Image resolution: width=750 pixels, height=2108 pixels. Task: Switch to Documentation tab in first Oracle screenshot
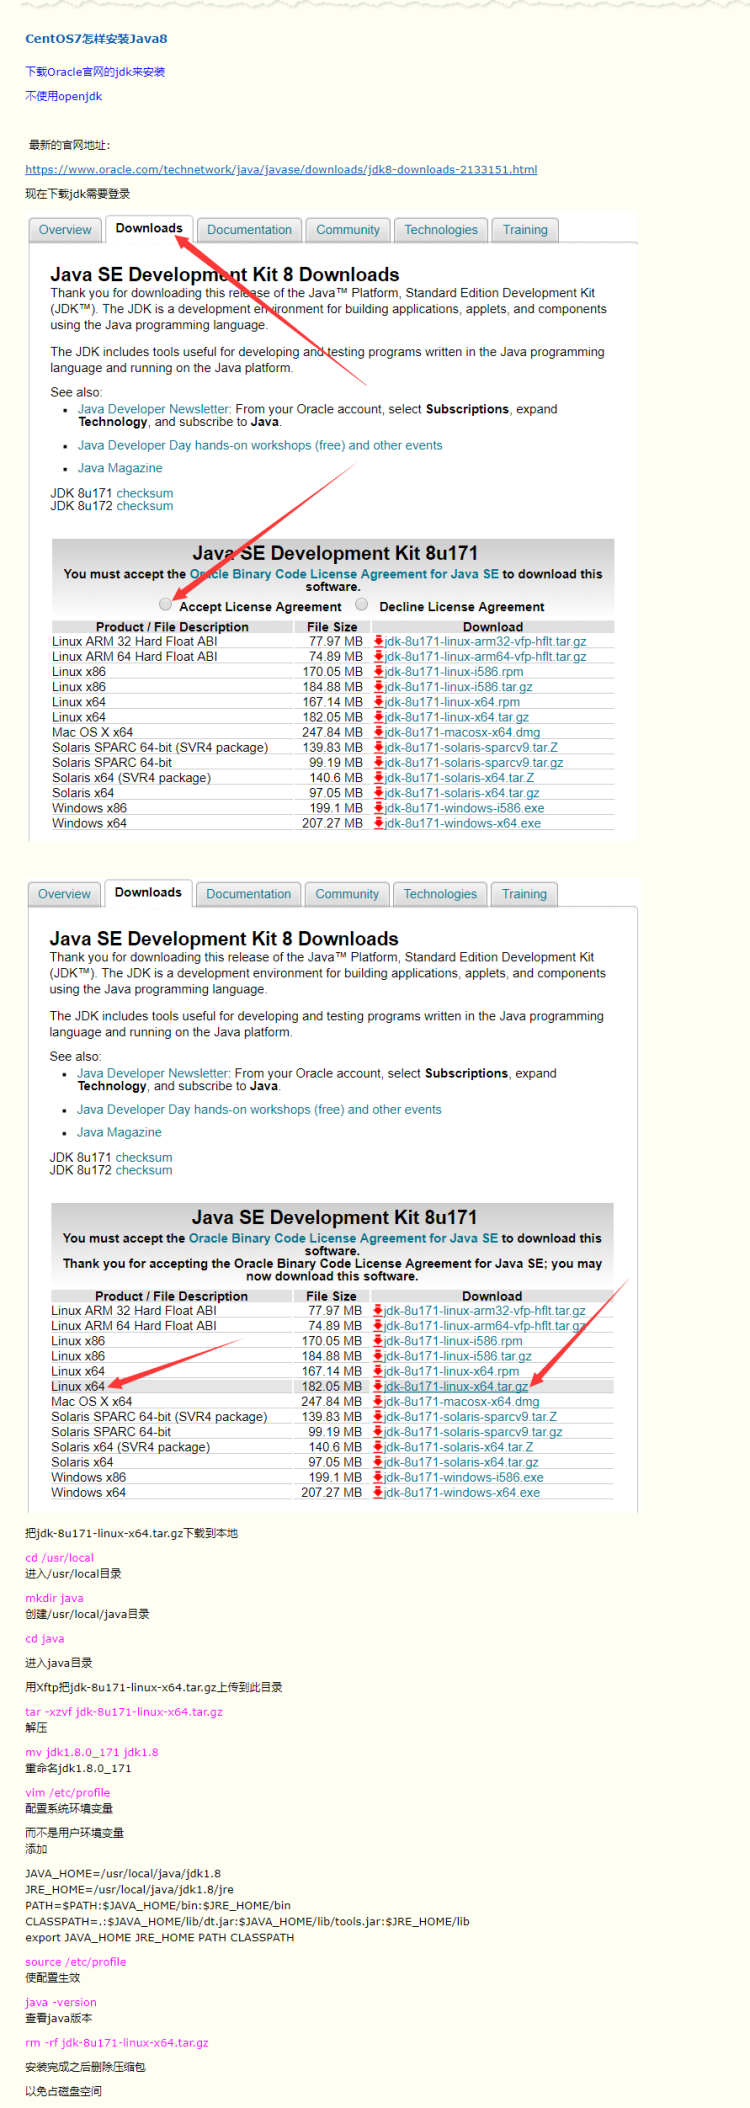click(249, 230)
